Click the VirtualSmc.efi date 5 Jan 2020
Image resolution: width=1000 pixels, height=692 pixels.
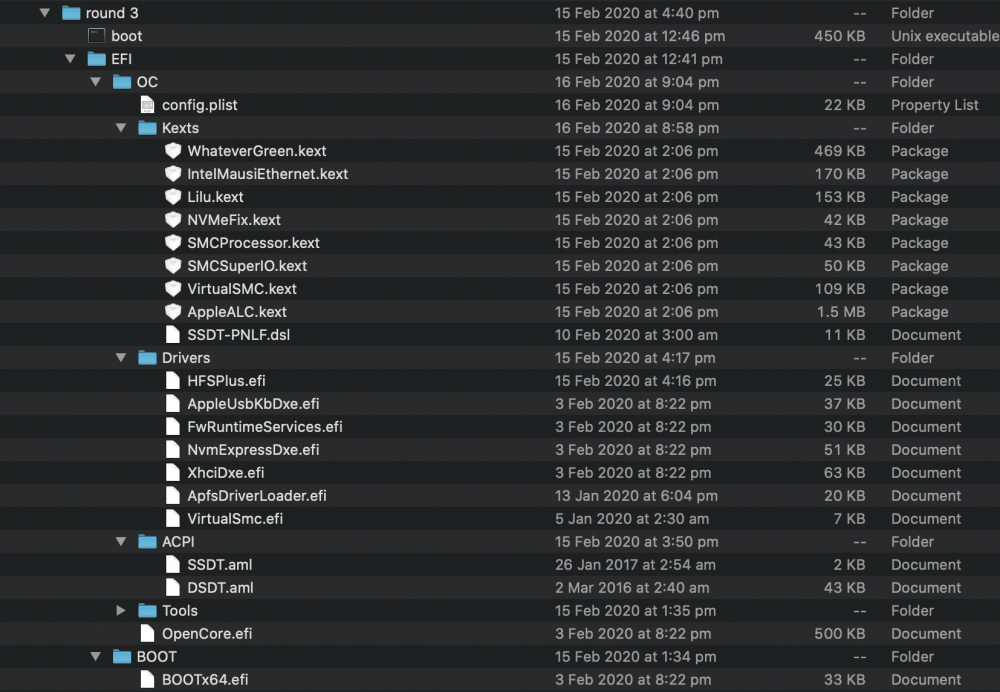632,519
